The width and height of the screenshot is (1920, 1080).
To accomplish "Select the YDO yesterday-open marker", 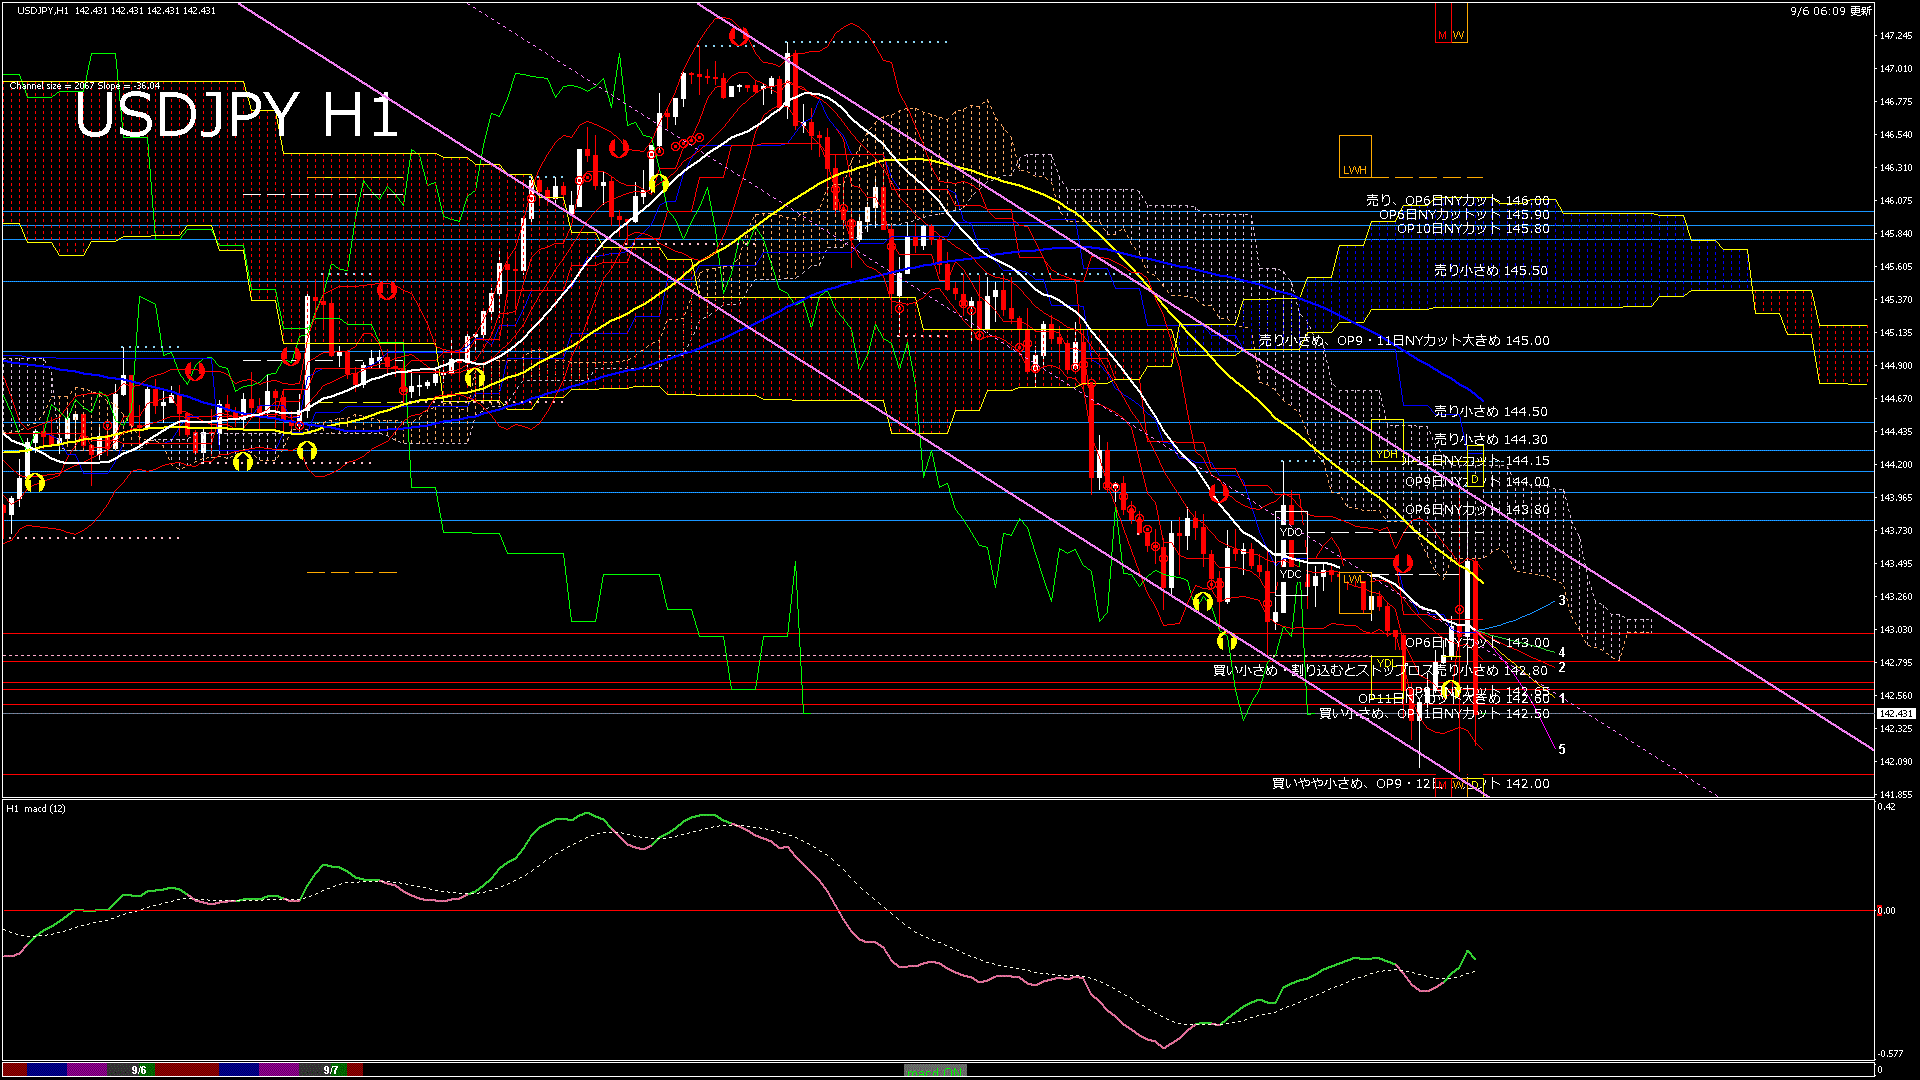I will pos(1291,532).
